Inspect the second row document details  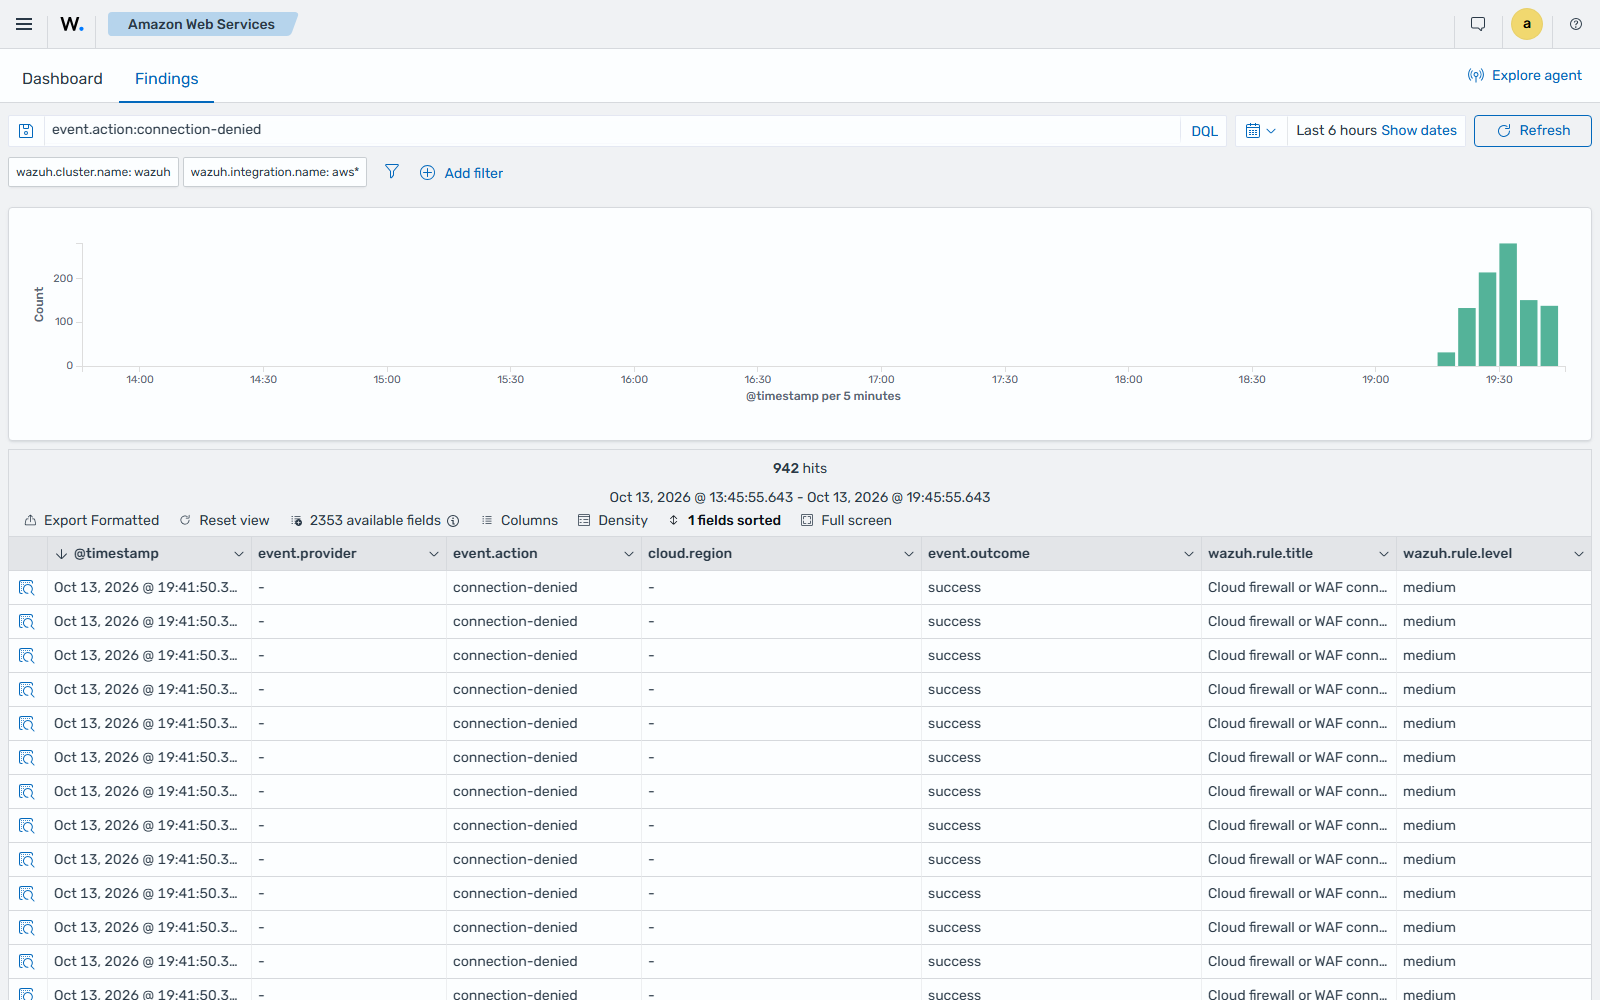tap(27, 622)
